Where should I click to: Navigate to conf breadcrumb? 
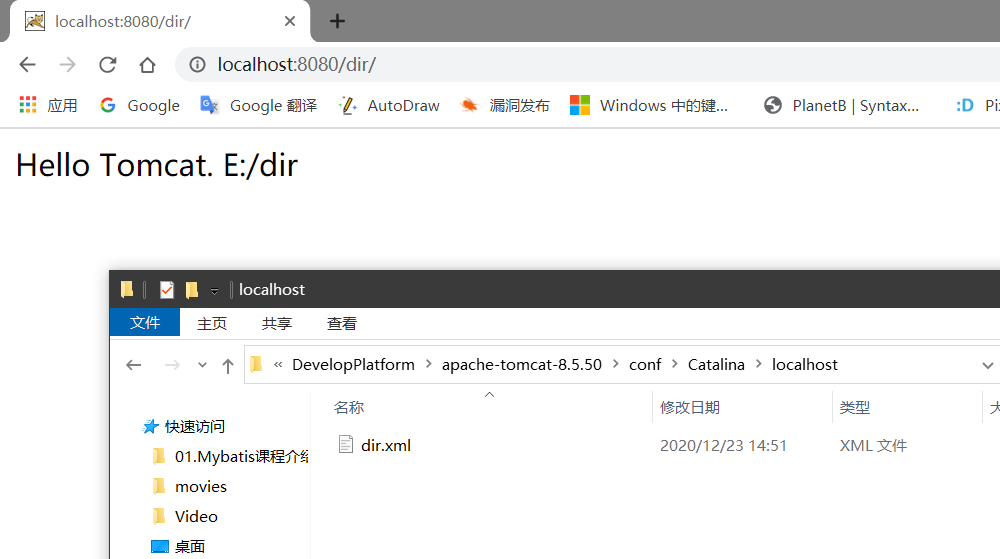pos(645,365)
